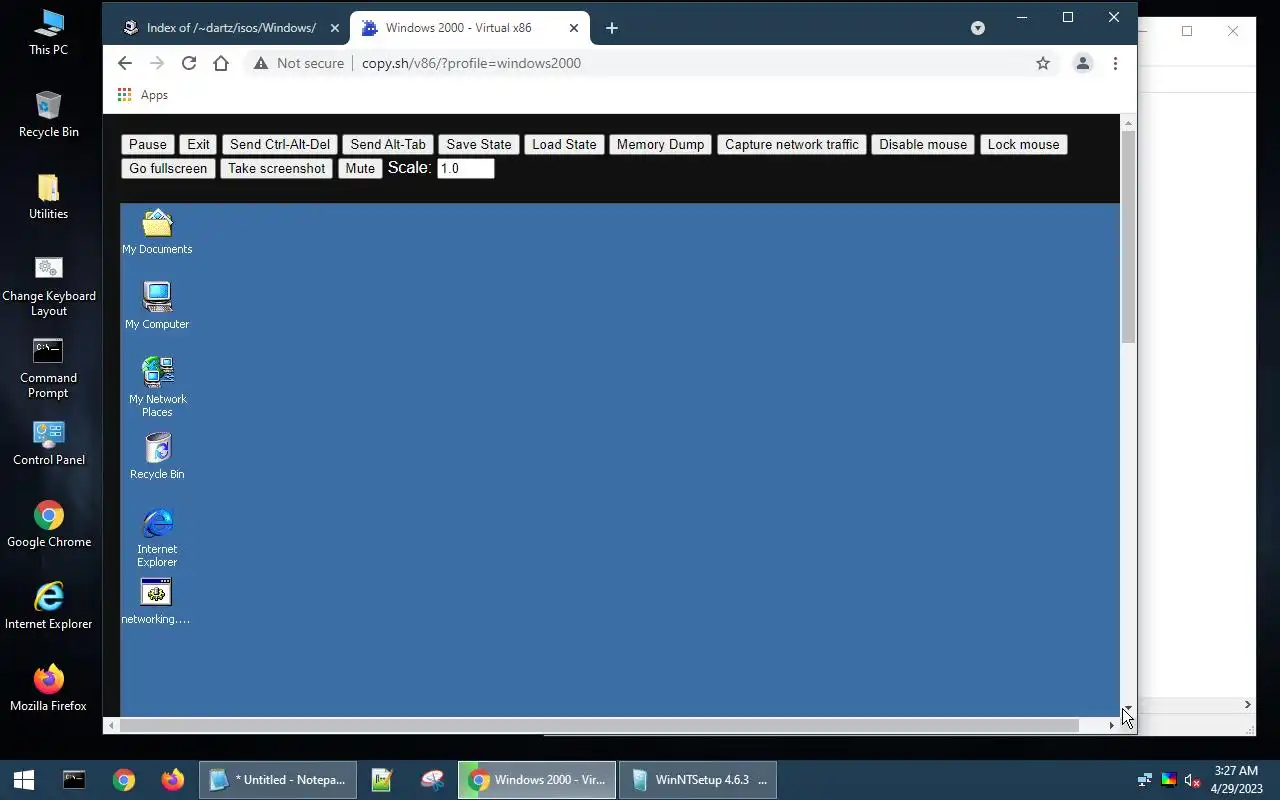Select Change Keyboard Layout shortcut
This screenshot has width=1280, height=800.
coord(48,286)
